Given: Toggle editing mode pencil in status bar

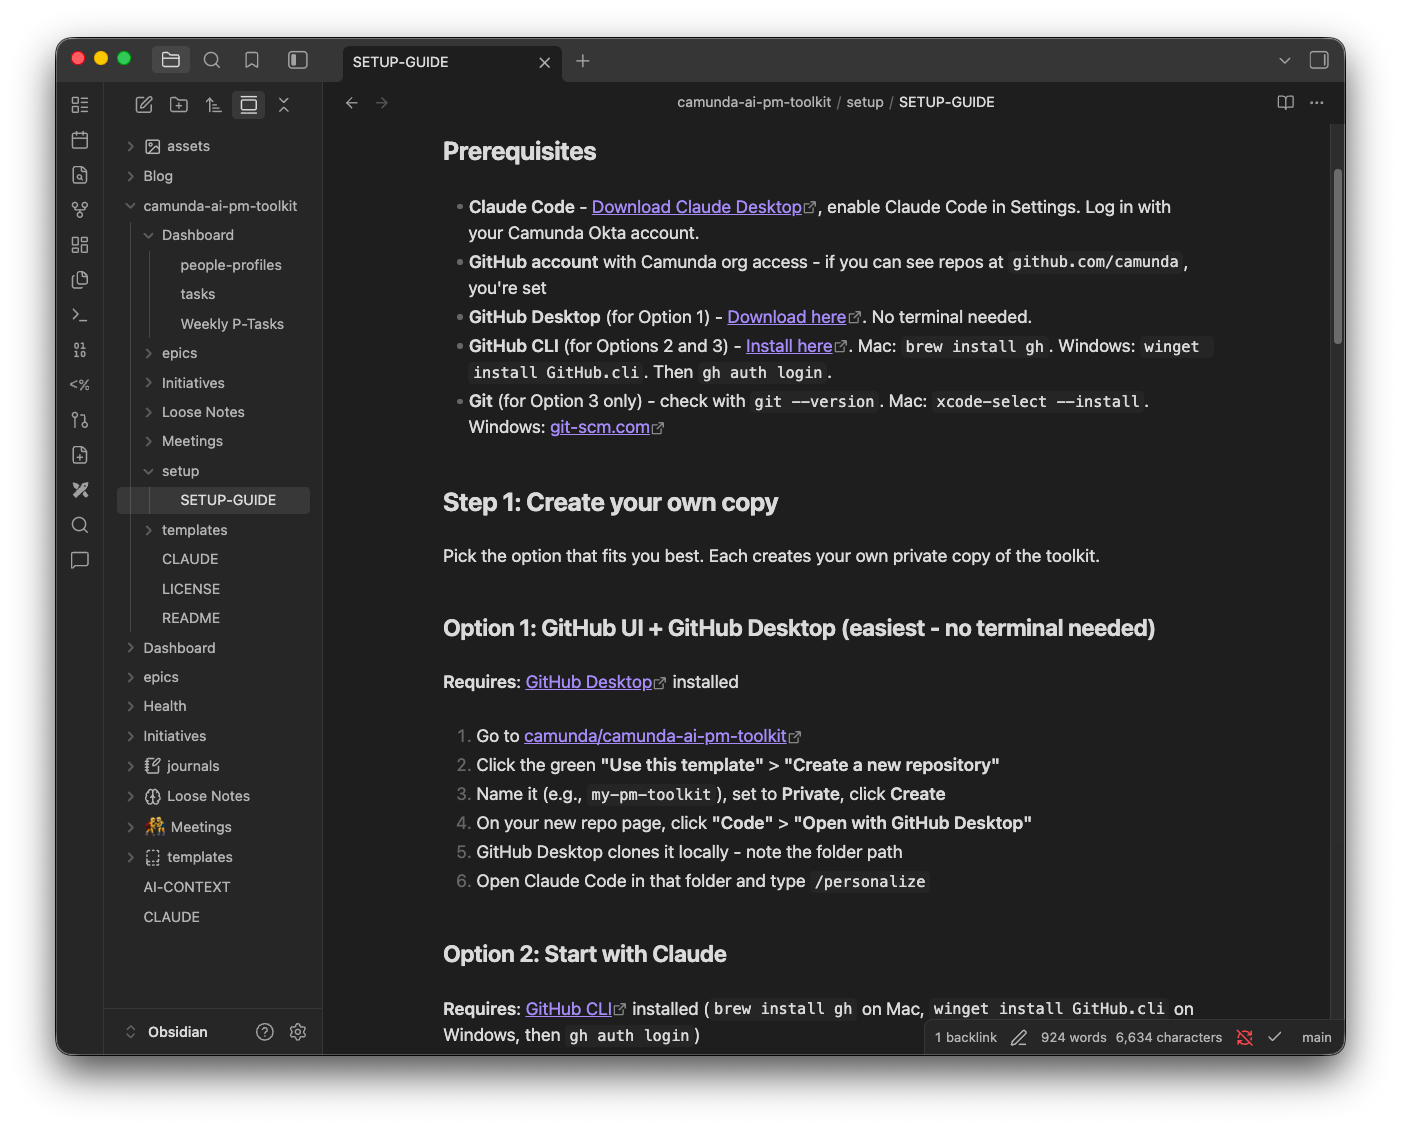Looking at the screenshot, I should point(1019,1038).
